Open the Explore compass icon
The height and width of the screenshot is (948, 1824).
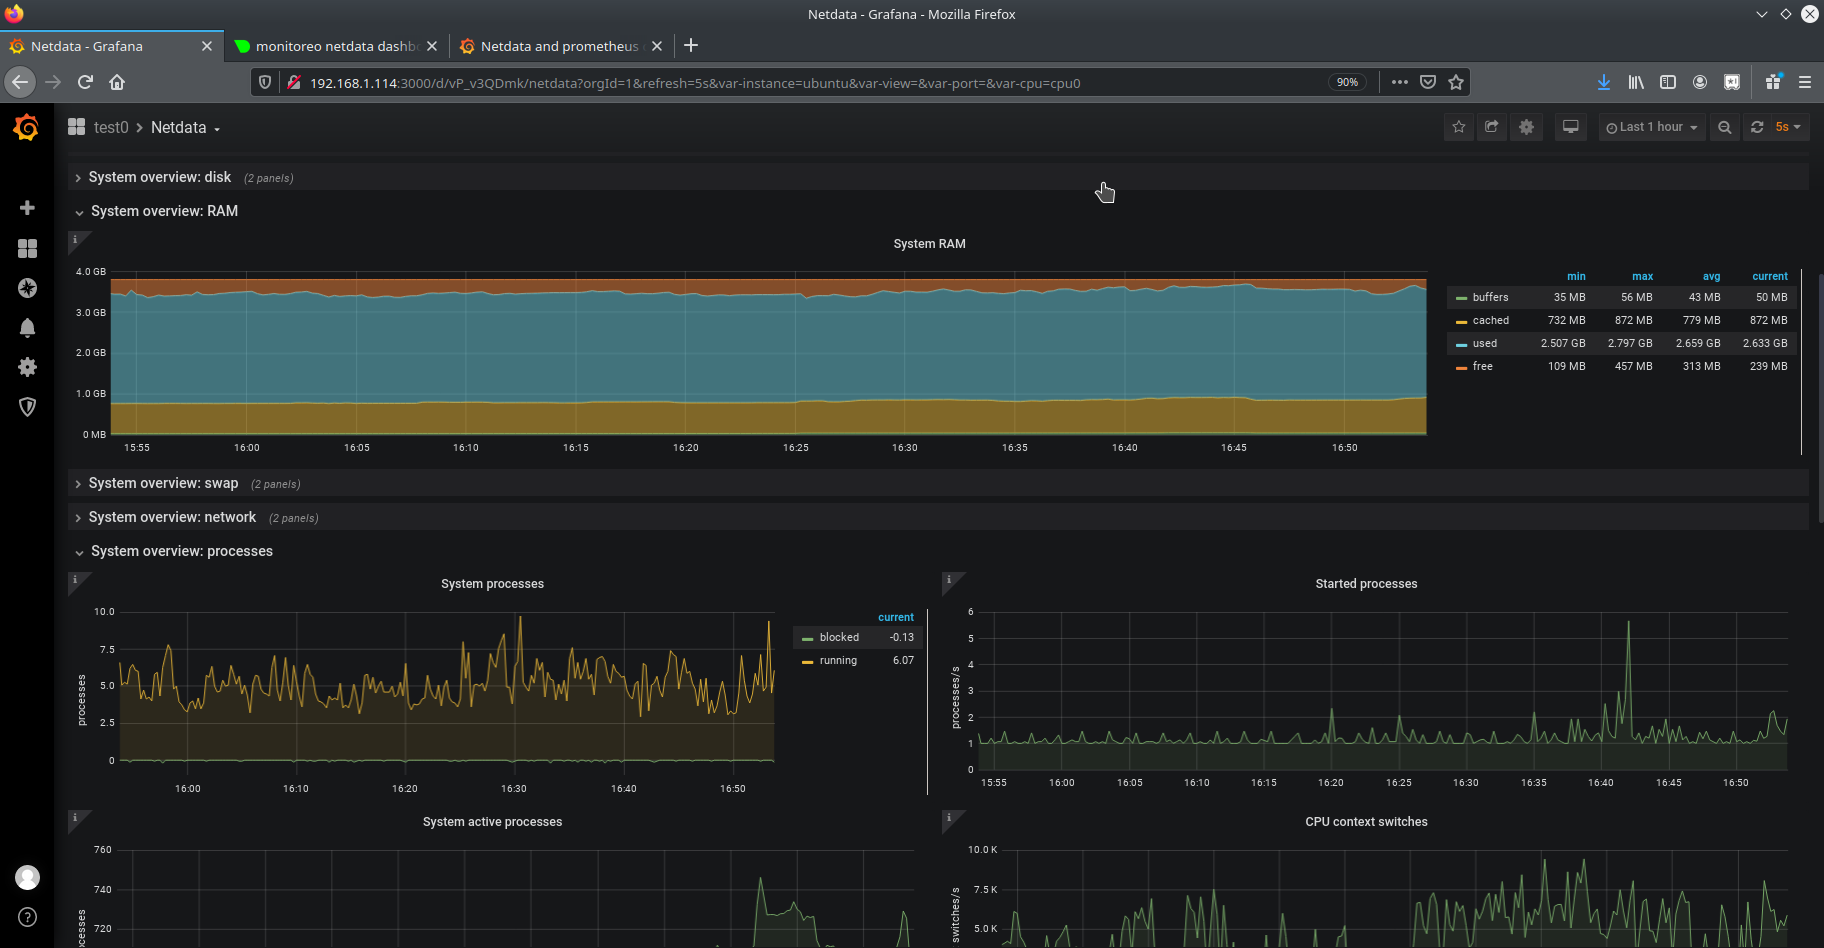click(27, 288)
